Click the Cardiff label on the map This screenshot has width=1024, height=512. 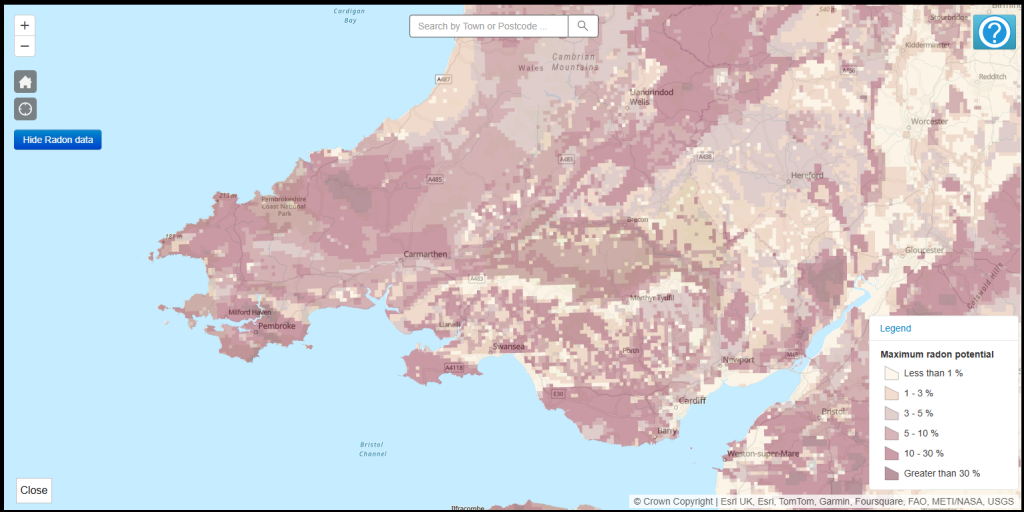pyautogui.click(x=692, y=400)
